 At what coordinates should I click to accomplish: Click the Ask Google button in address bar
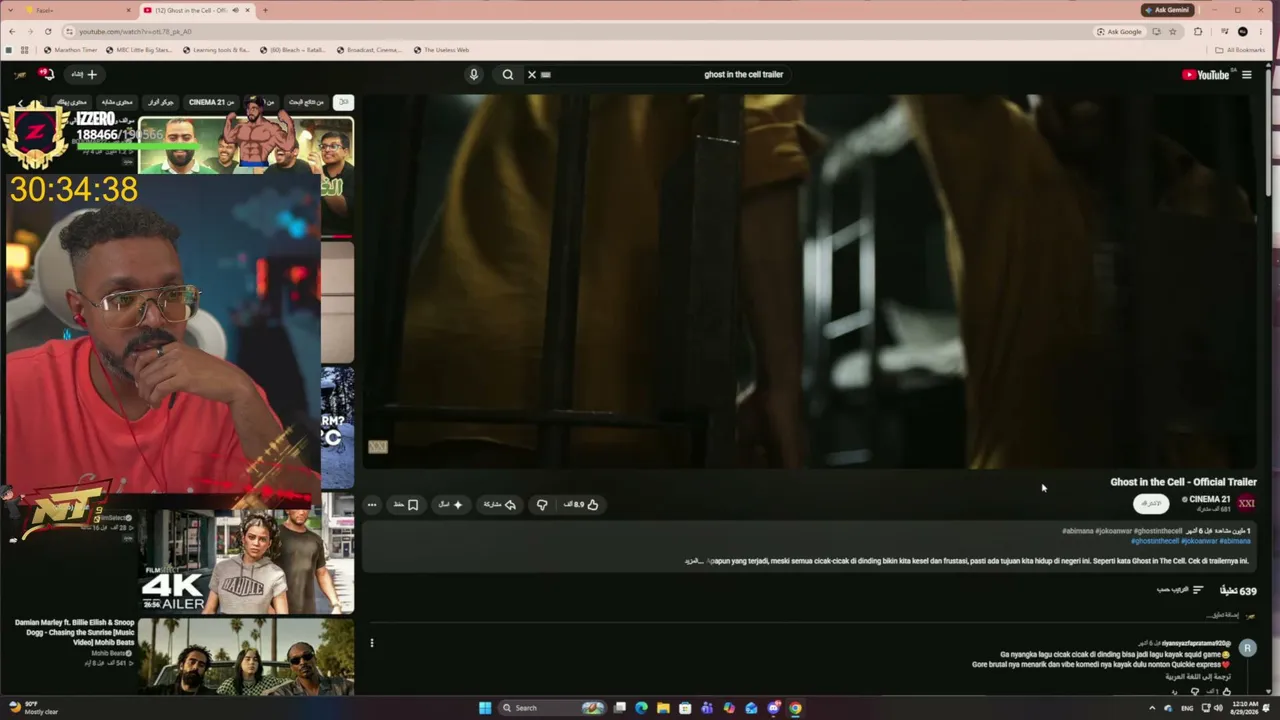(1119, 31)
